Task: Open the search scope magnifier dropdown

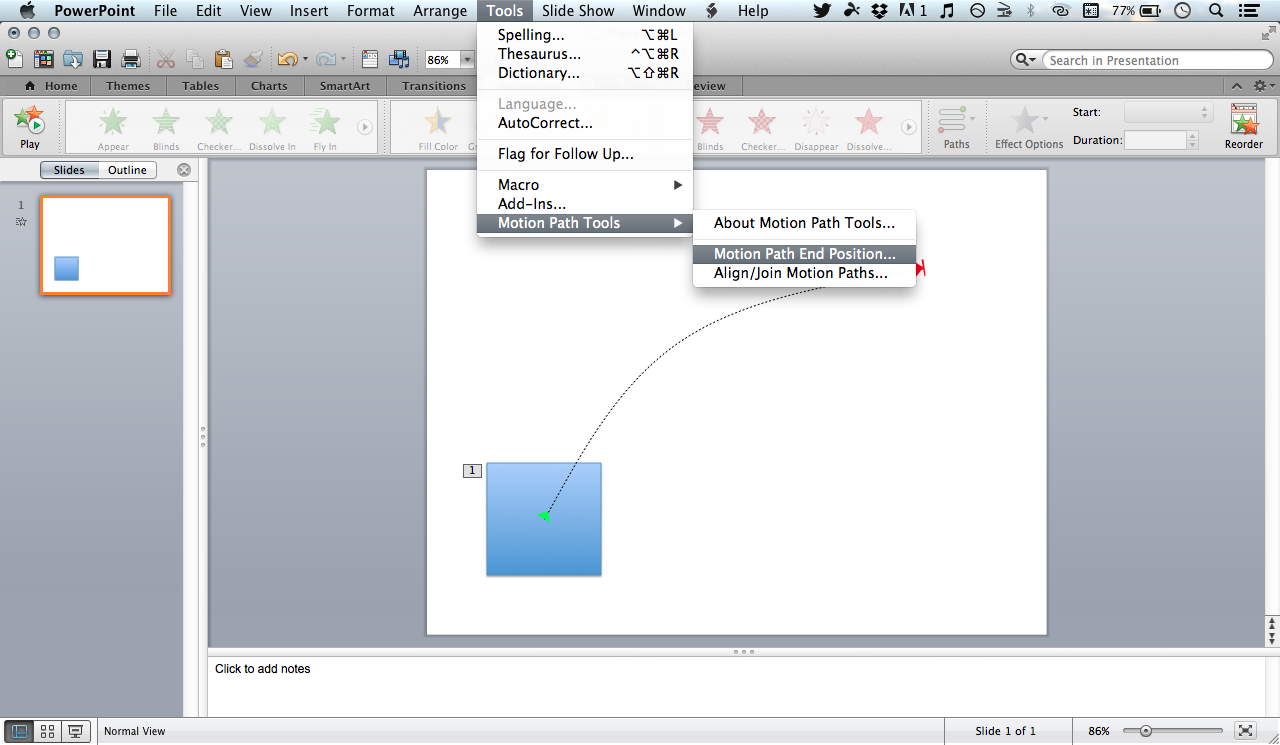Action: click(x=1025, y=59)
